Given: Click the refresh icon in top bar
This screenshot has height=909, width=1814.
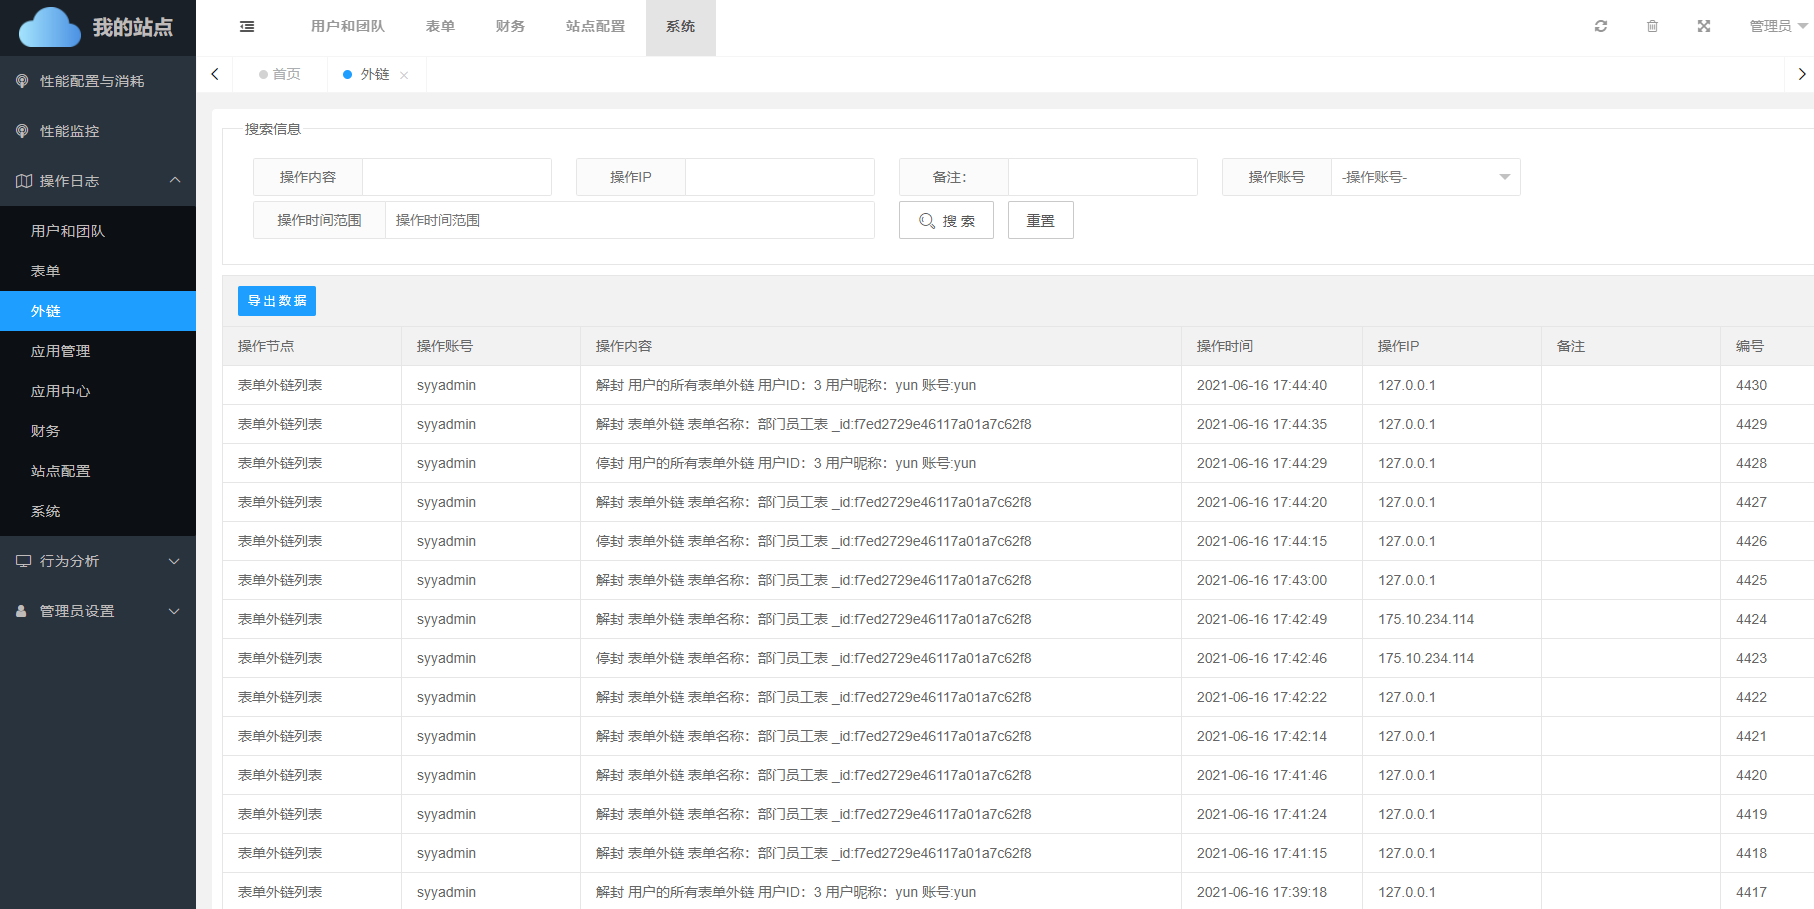Looking at the screenshot, I should point(1600,27).
